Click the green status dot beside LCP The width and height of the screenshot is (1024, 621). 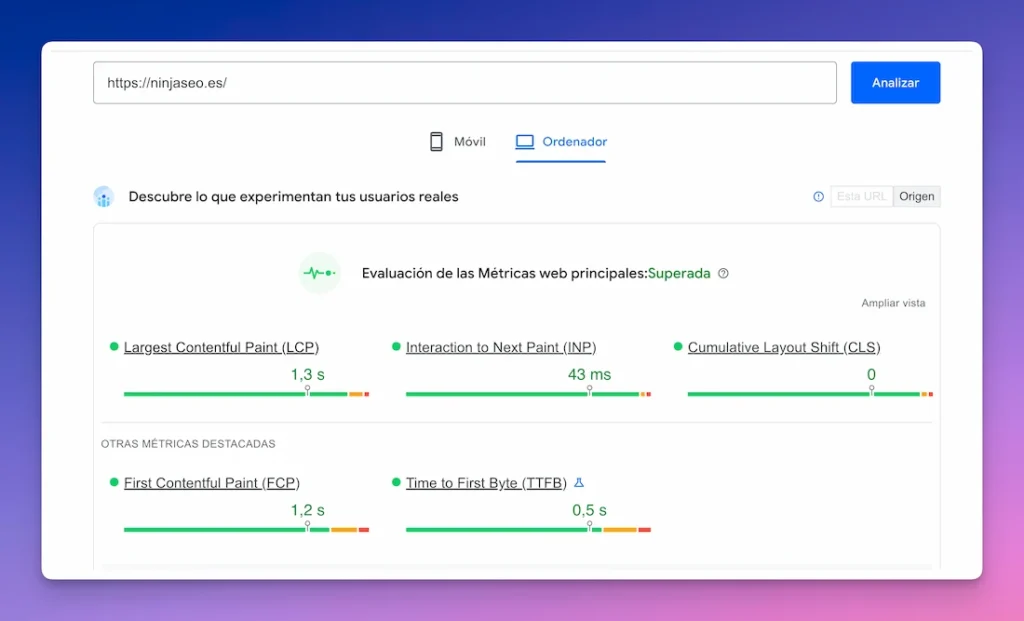pos(112,346)
